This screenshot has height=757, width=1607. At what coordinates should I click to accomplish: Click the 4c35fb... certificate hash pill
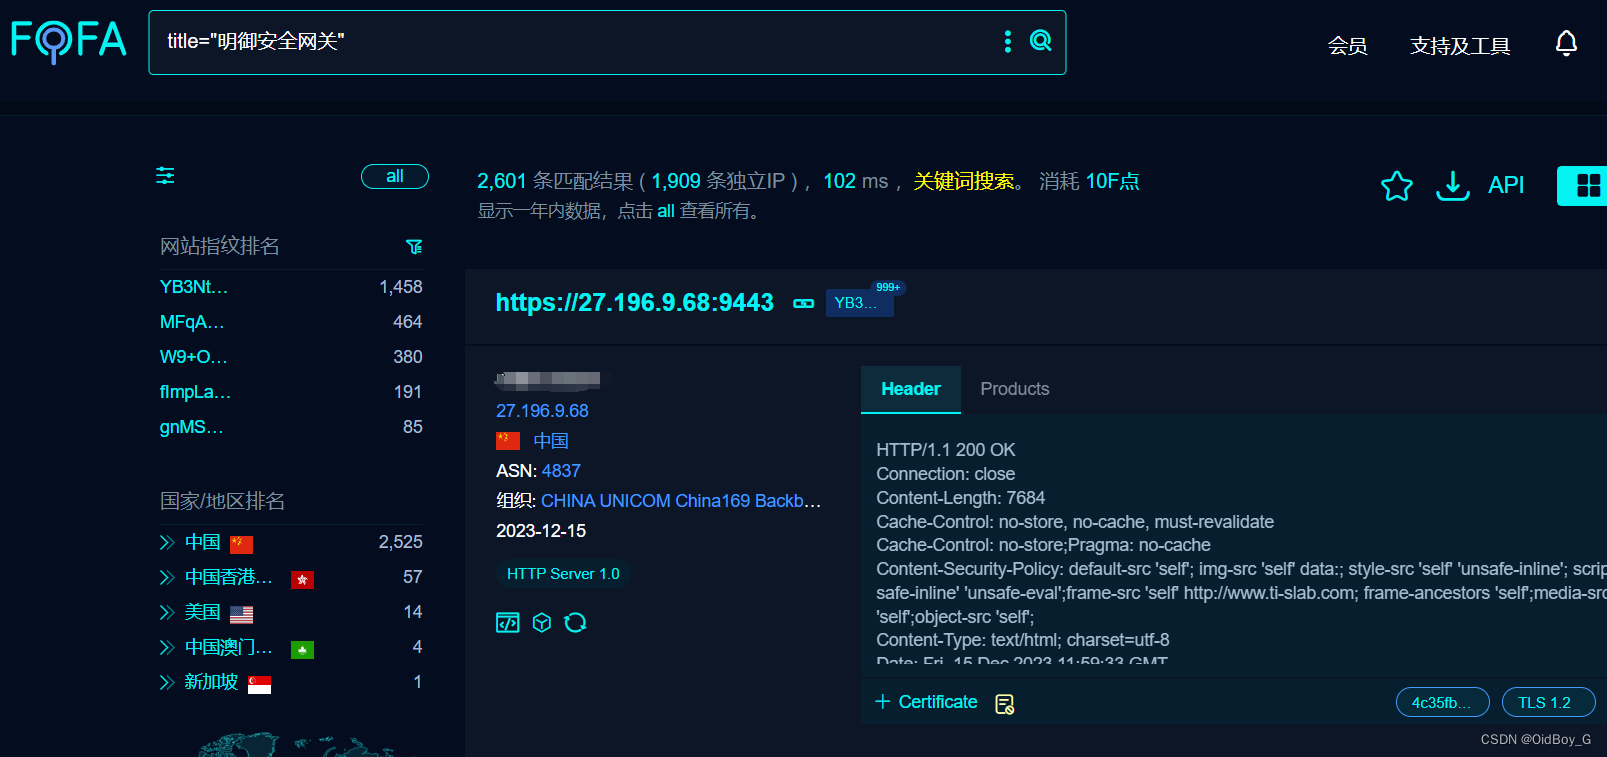click(1442, 703)
